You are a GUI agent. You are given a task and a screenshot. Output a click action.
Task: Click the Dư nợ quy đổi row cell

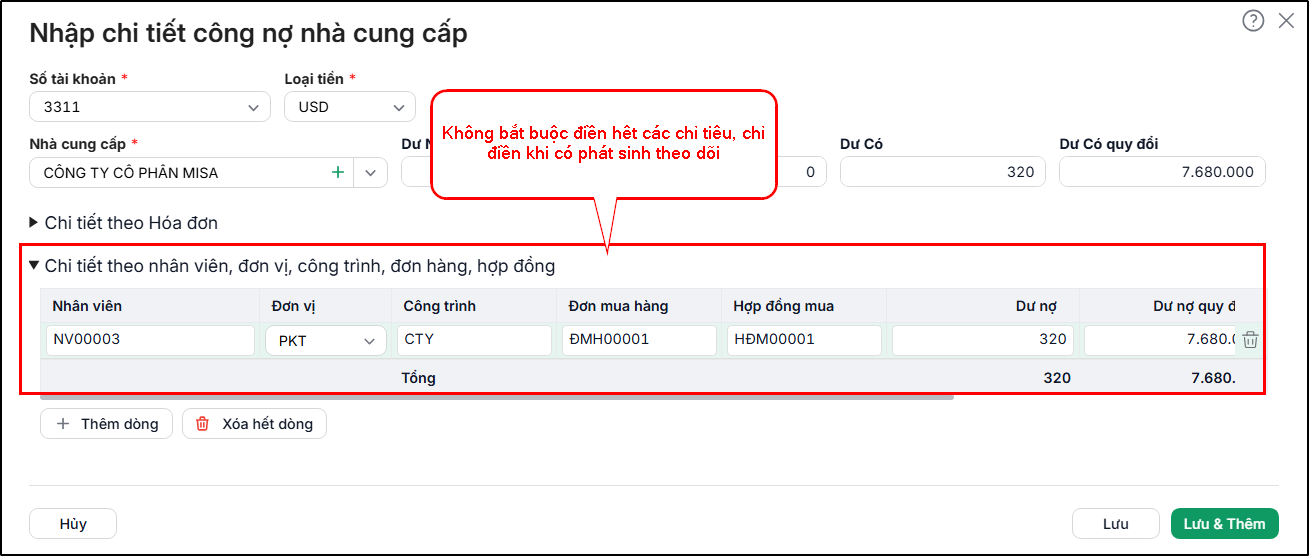[x=1160, y=340]
